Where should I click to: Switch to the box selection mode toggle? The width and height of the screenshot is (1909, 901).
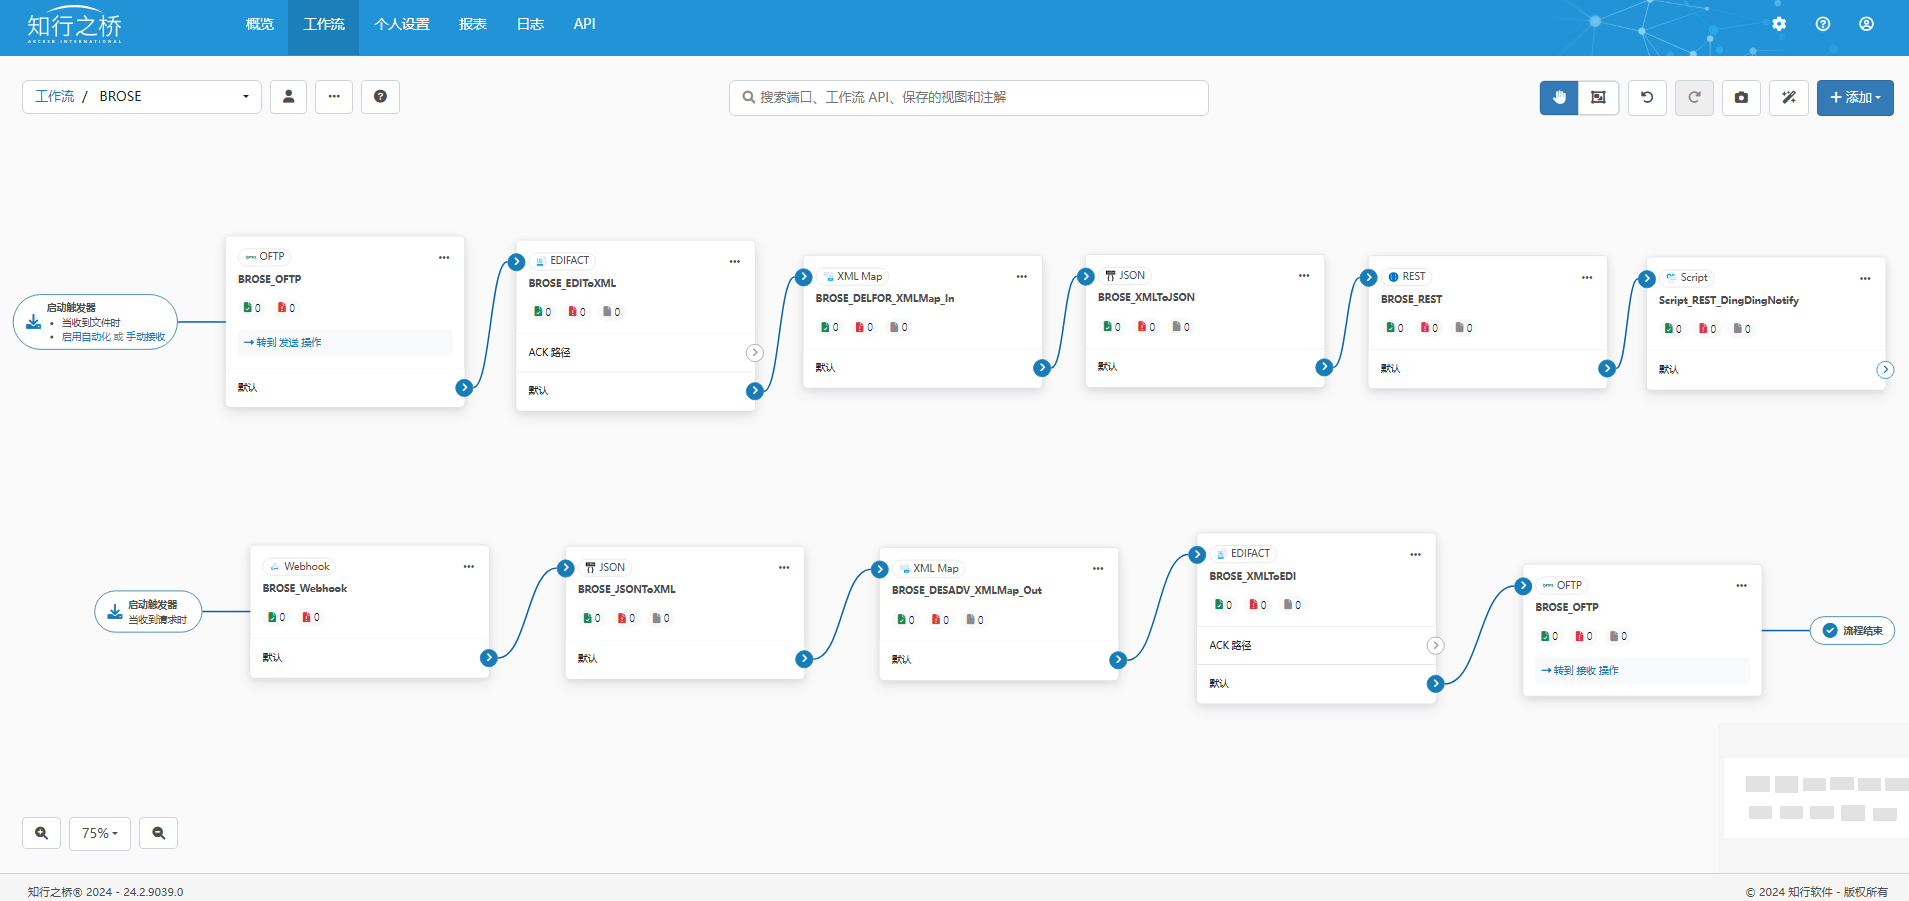[x=1598, y=97]
